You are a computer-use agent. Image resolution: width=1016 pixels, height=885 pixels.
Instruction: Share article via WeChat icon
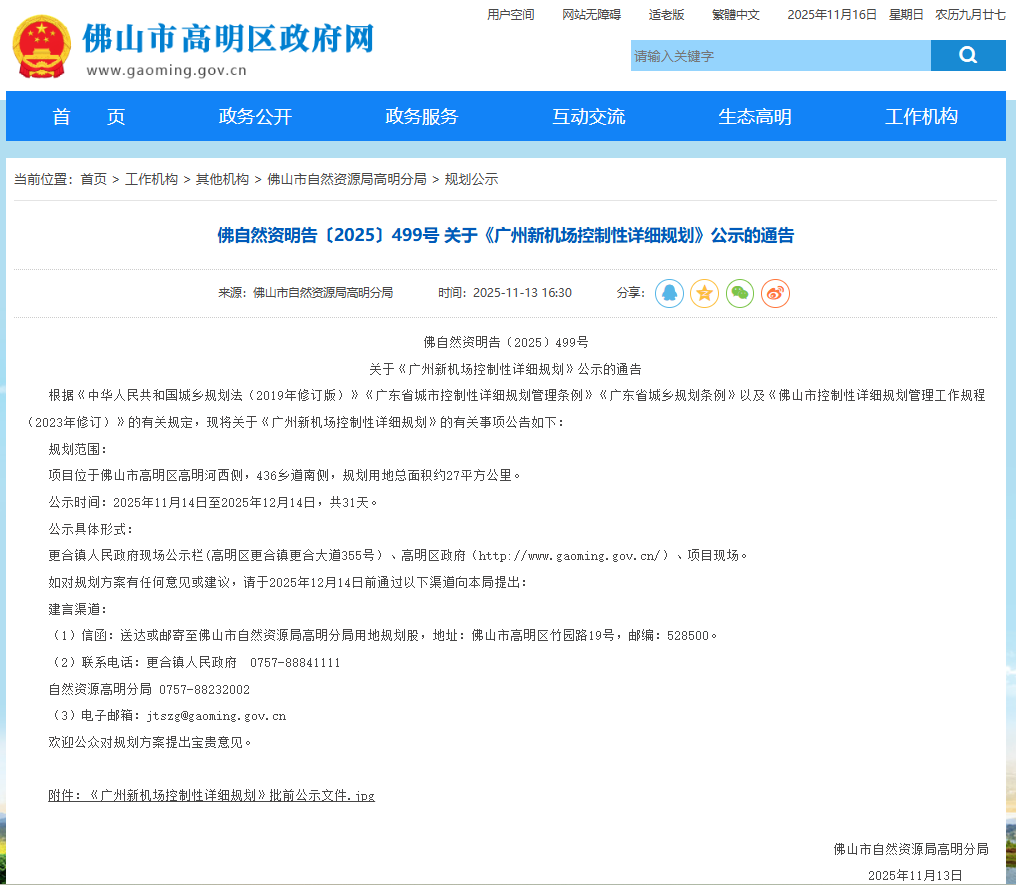click(x=740, y=293)
